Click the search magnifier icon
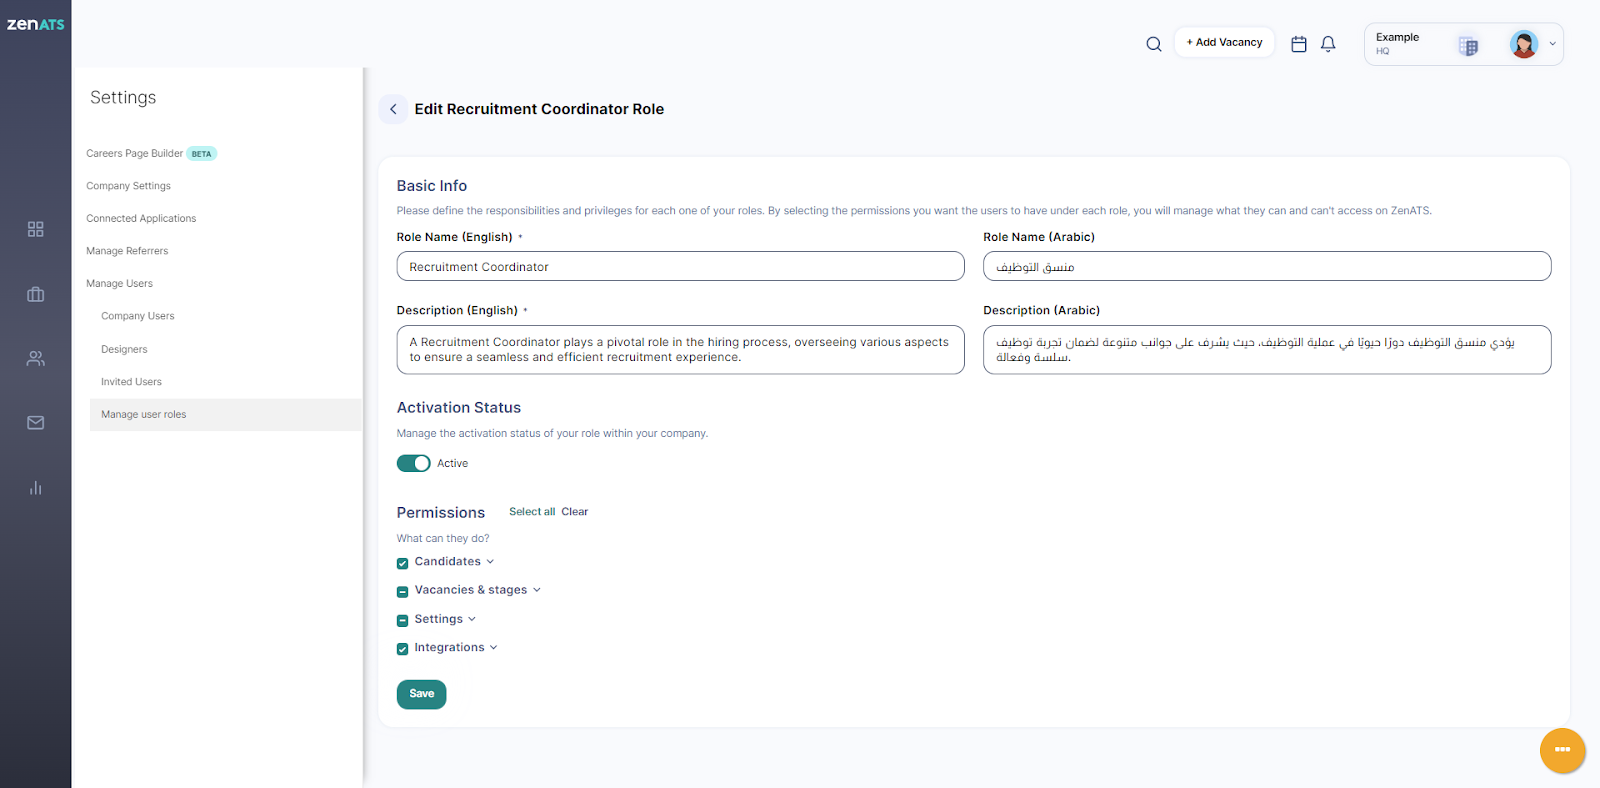The height and width of the screenshot is (788, 1600). pyautogui.click(x=1154, y=44)
